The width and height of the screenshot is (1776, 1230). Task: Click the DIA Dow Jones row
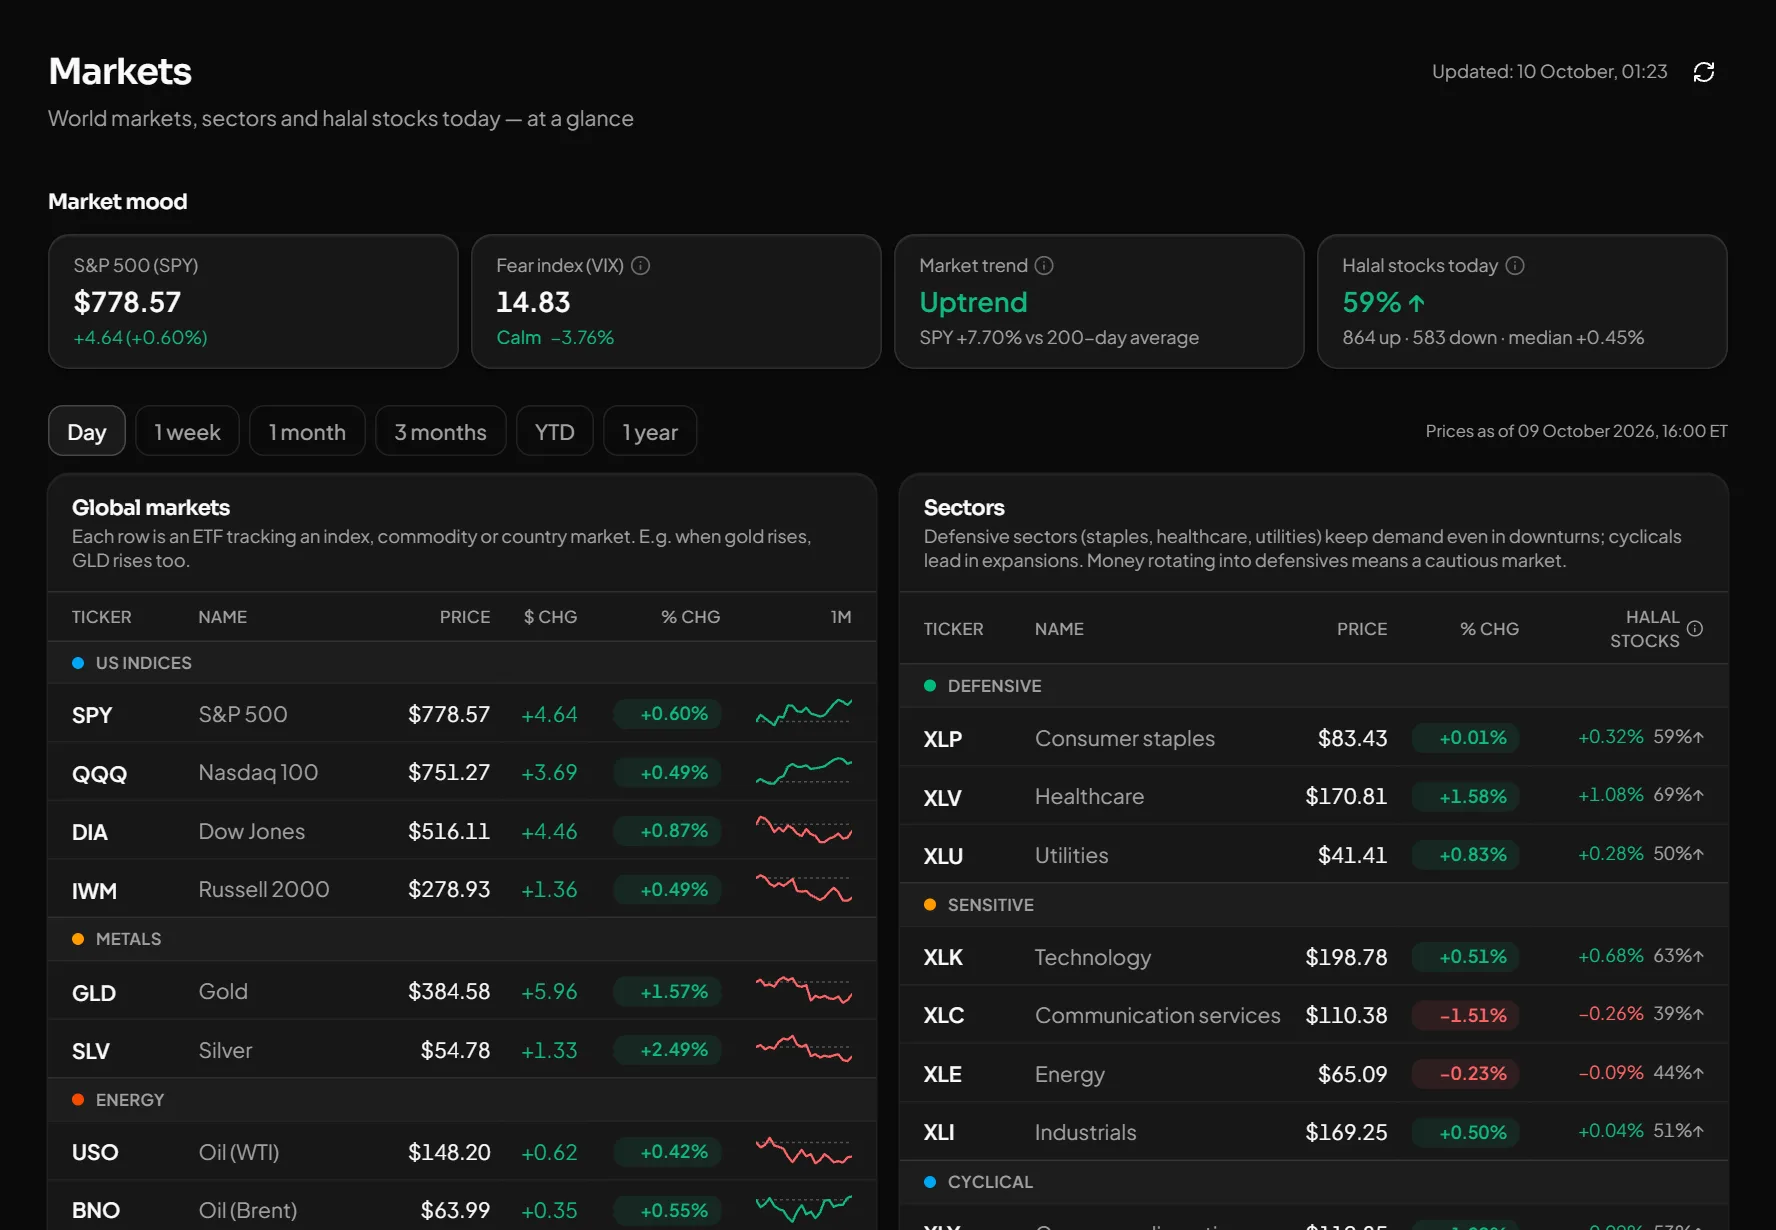[462, 831]
